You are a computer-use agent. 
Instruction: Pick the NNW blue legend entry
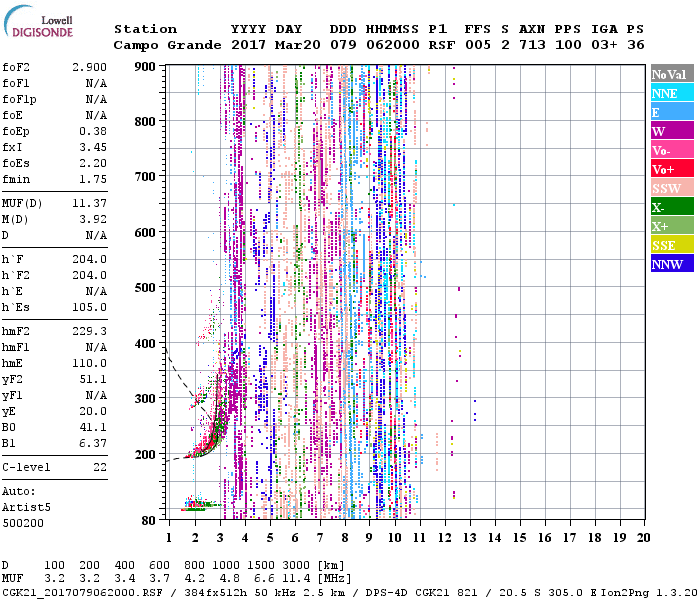coord(672,264)
